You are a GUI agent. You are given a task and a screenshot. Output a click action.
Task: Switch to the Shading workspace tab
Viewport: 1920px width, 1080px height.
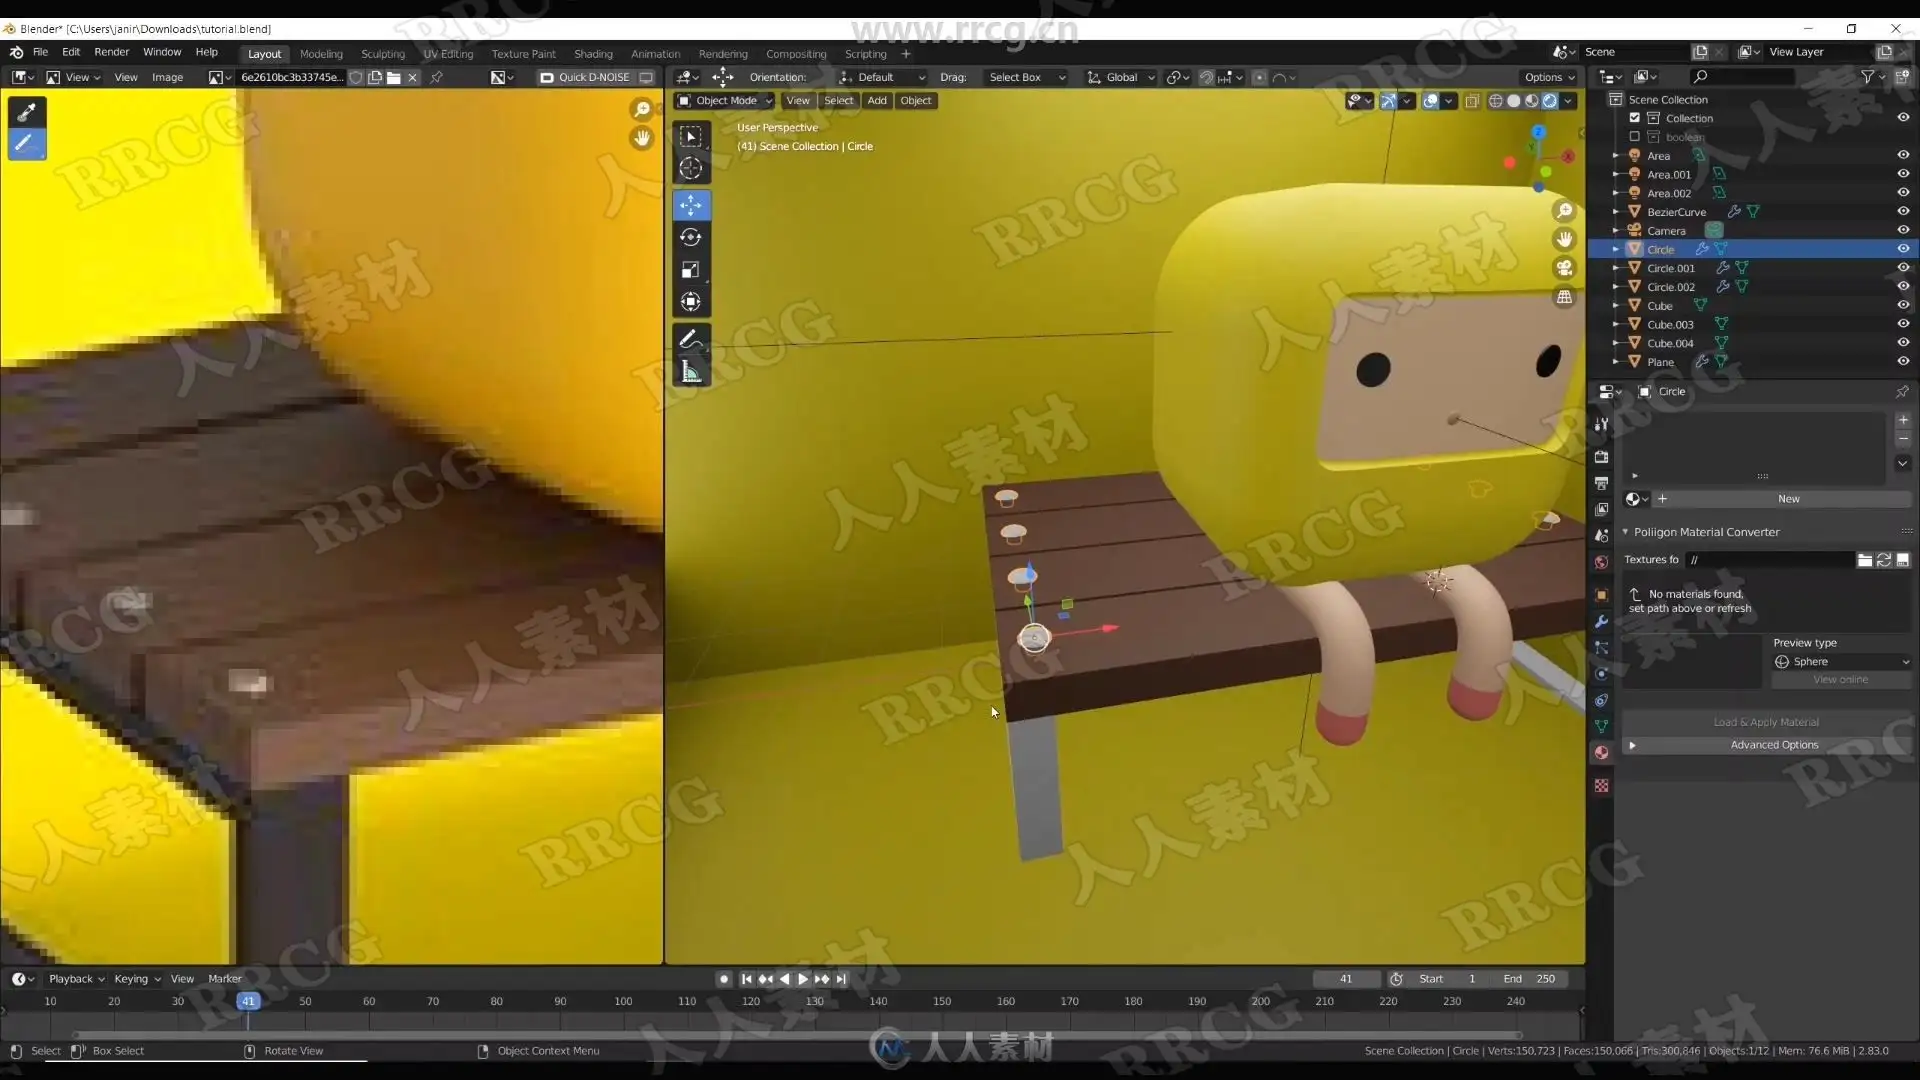pyautogui.click(x=593, y=54)
